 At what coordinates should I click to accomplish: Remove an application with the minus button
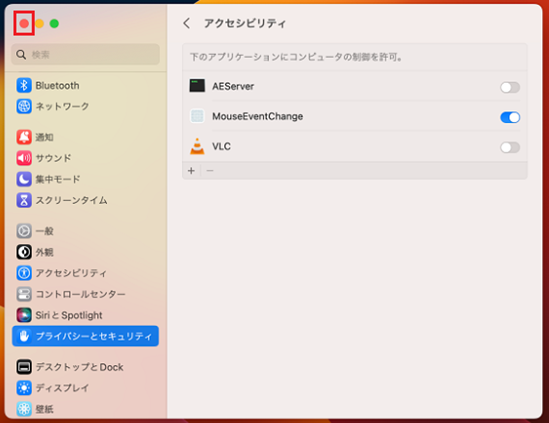(210, 171)
